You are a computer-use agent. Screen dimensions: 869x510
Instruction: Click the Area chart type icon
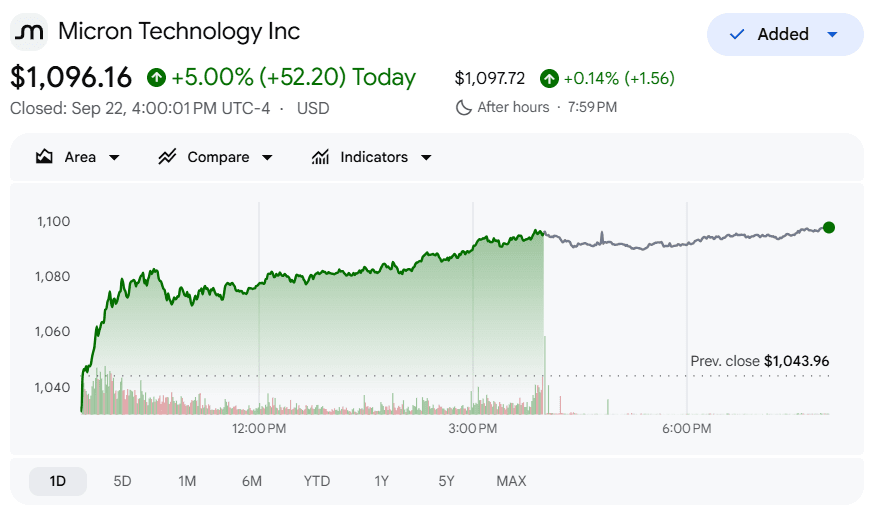coord(44,157)
